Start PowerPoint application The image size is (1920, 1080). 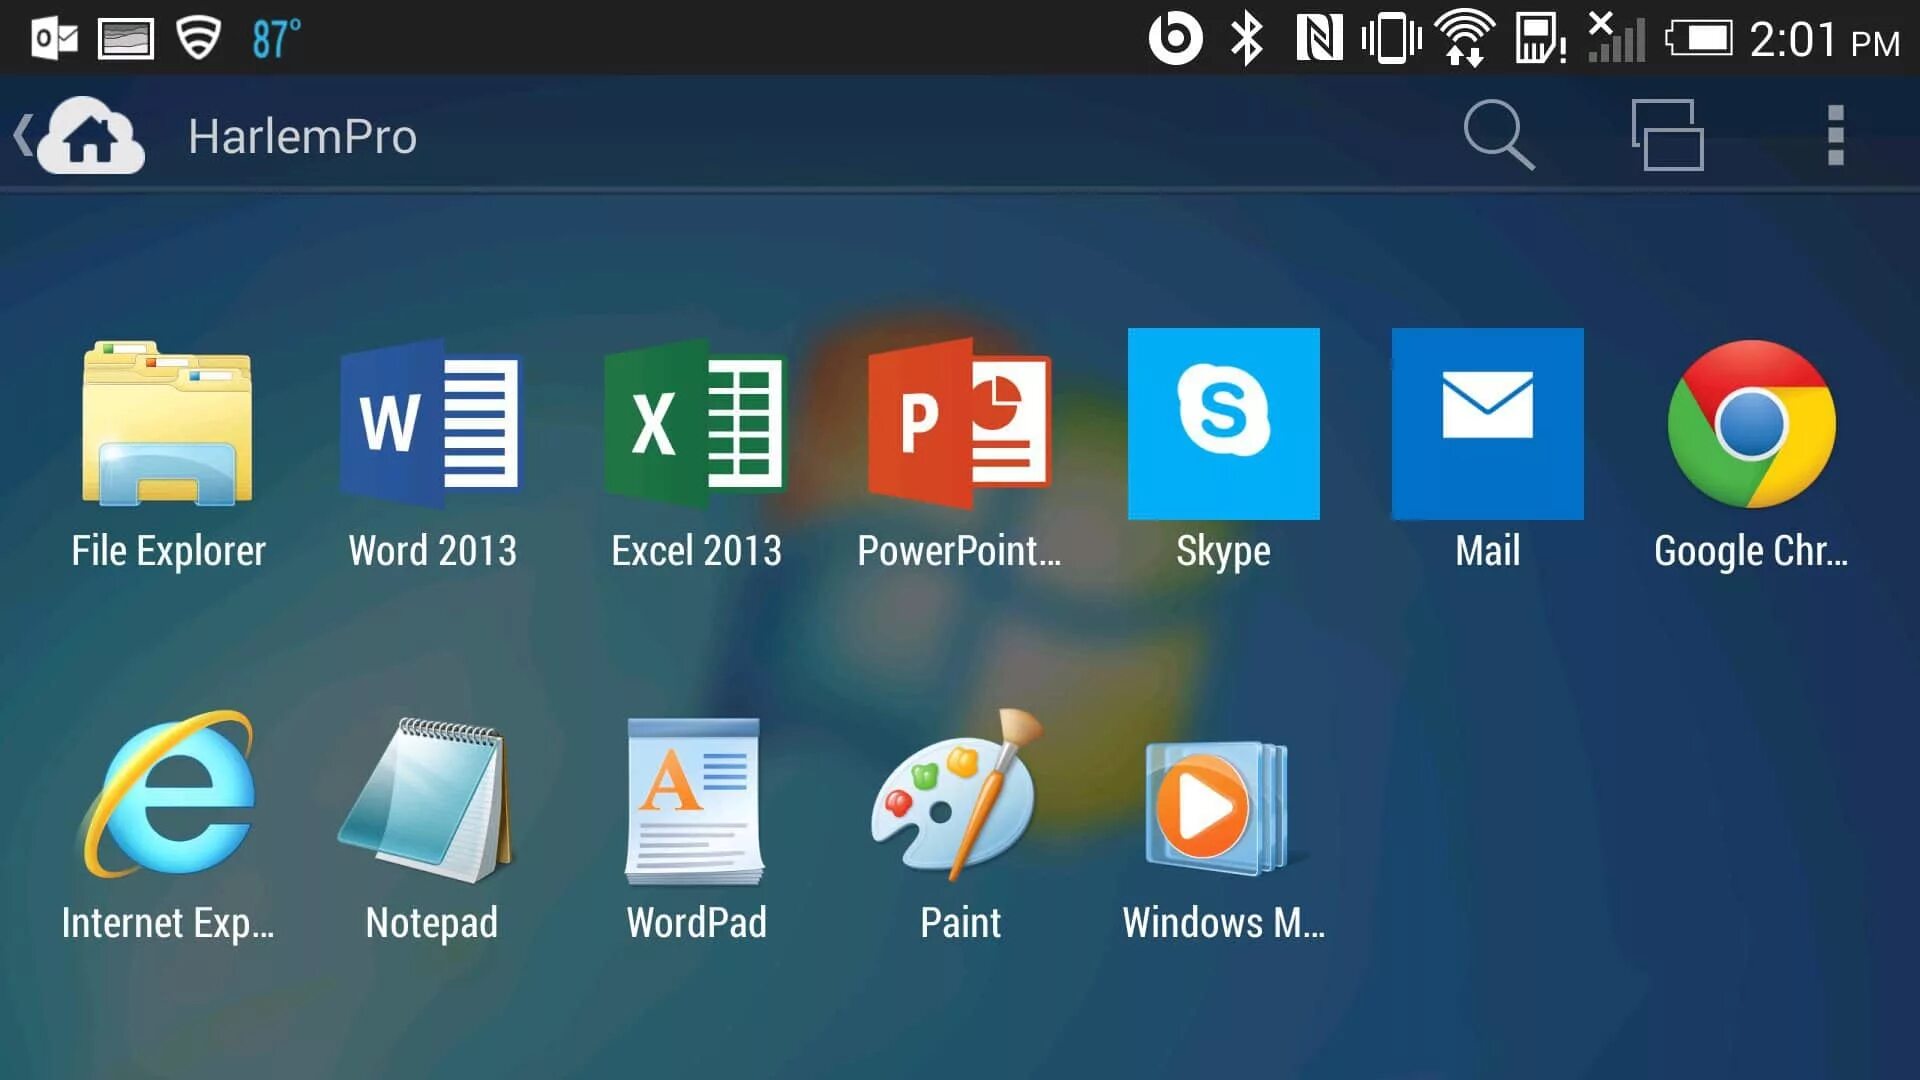[959, 424]
